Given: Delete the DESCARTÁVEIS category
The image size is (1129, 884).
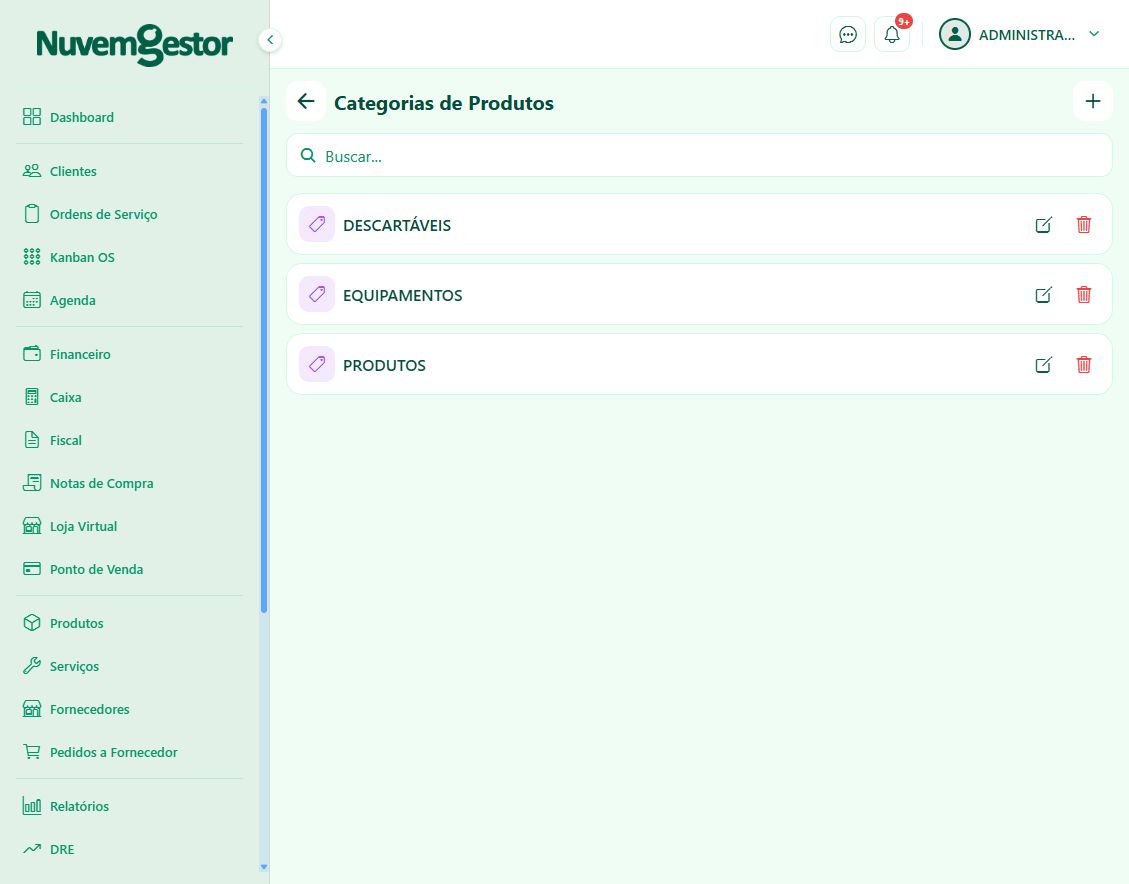Looking at the screenshot, I should [1084, 225].
